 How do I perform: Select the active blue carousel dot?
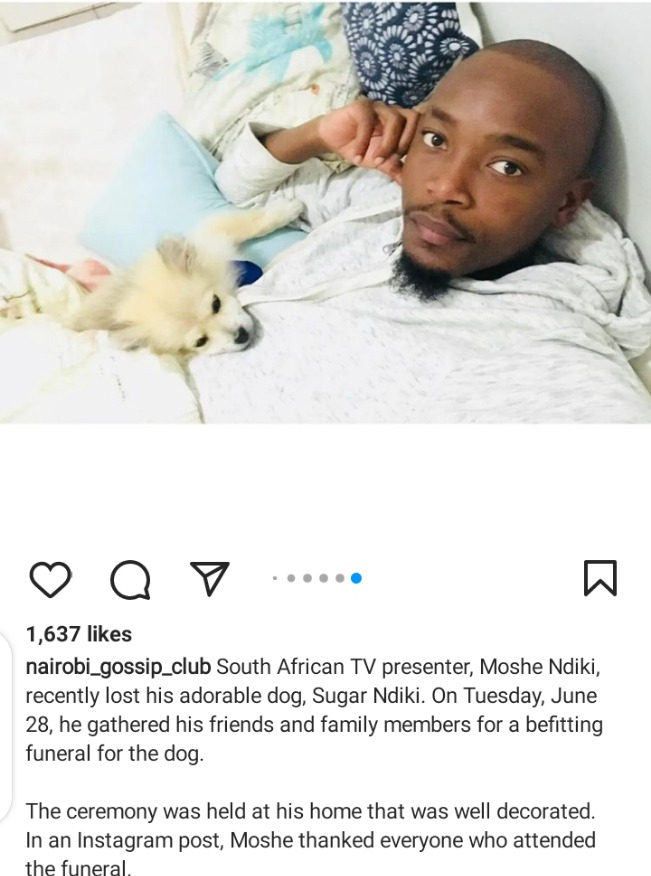pyautogui.click(x=356, y=578)
